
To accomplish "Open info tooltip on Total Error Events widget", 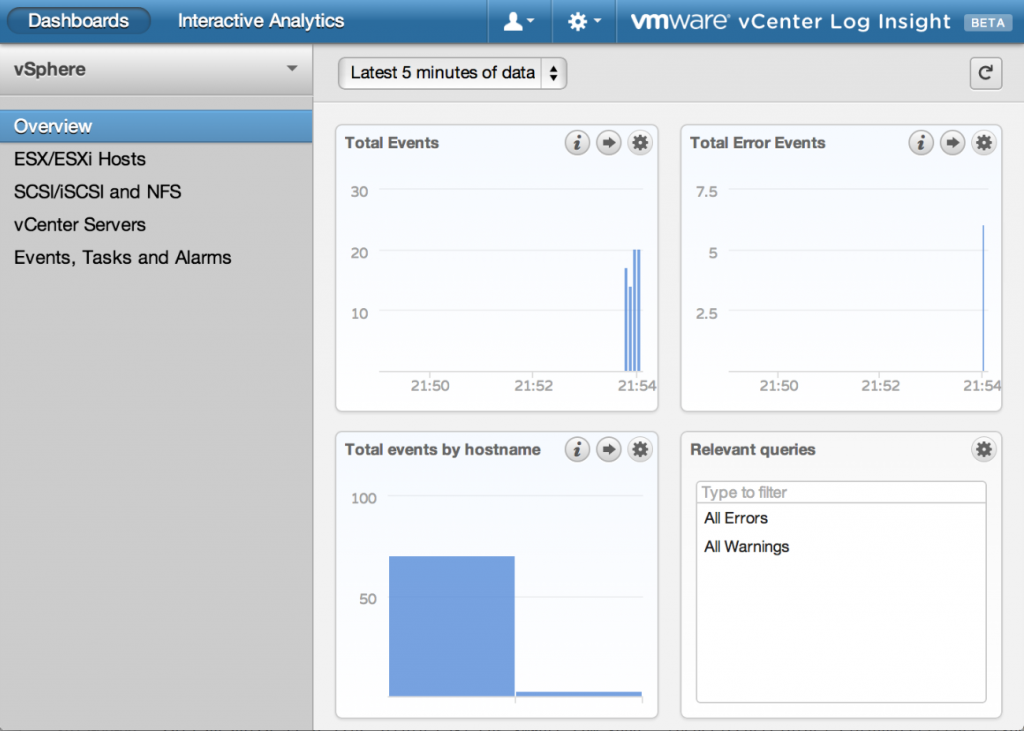I will 921,143.
